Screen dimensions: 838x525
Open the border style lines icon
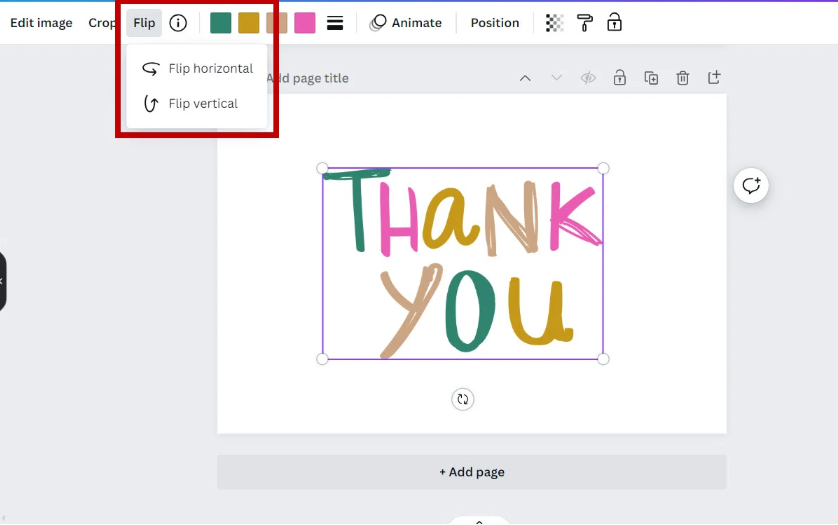[335, 23]
